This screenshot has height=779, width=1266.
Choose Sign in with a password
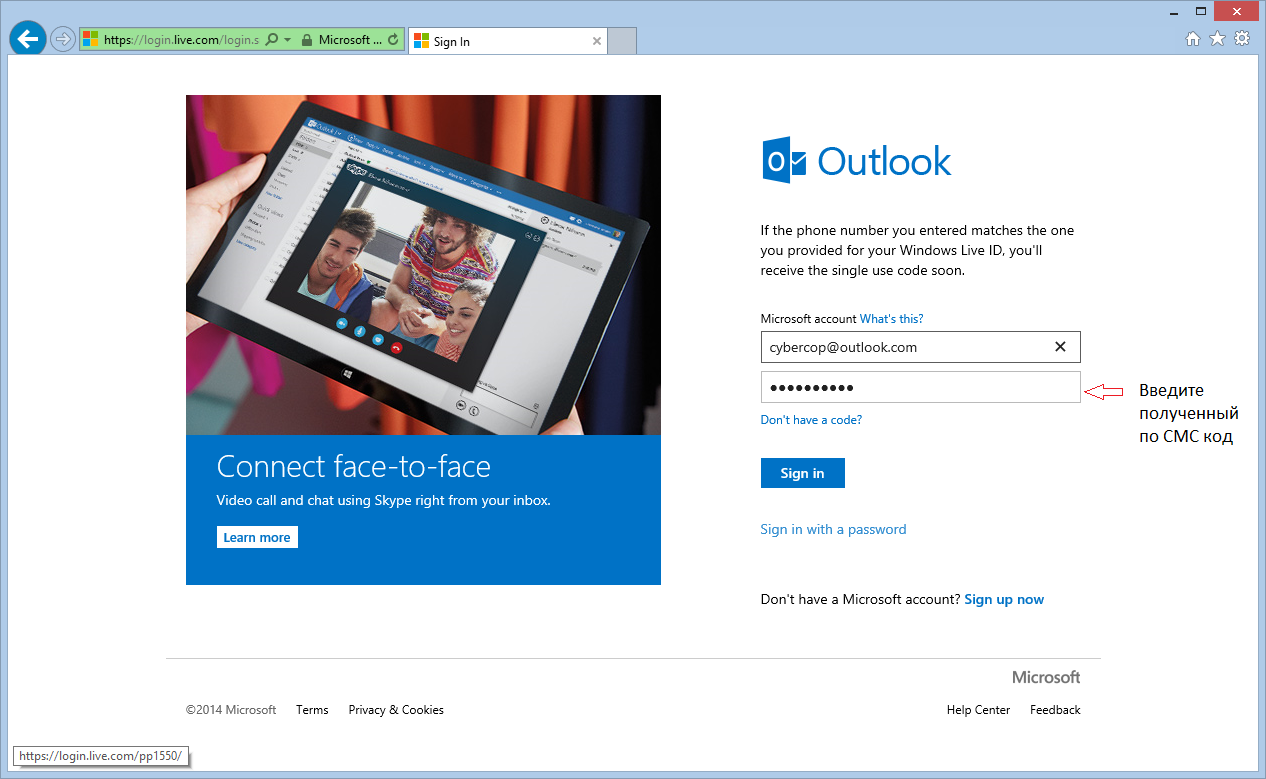pos(833,529)
